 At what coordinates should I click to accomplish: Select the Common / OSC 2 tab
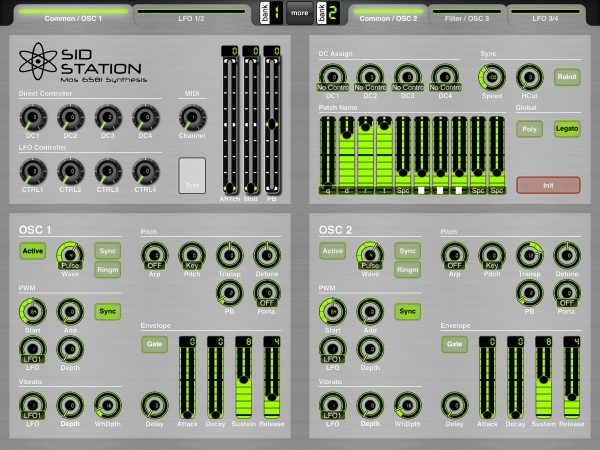coord(388,15)
